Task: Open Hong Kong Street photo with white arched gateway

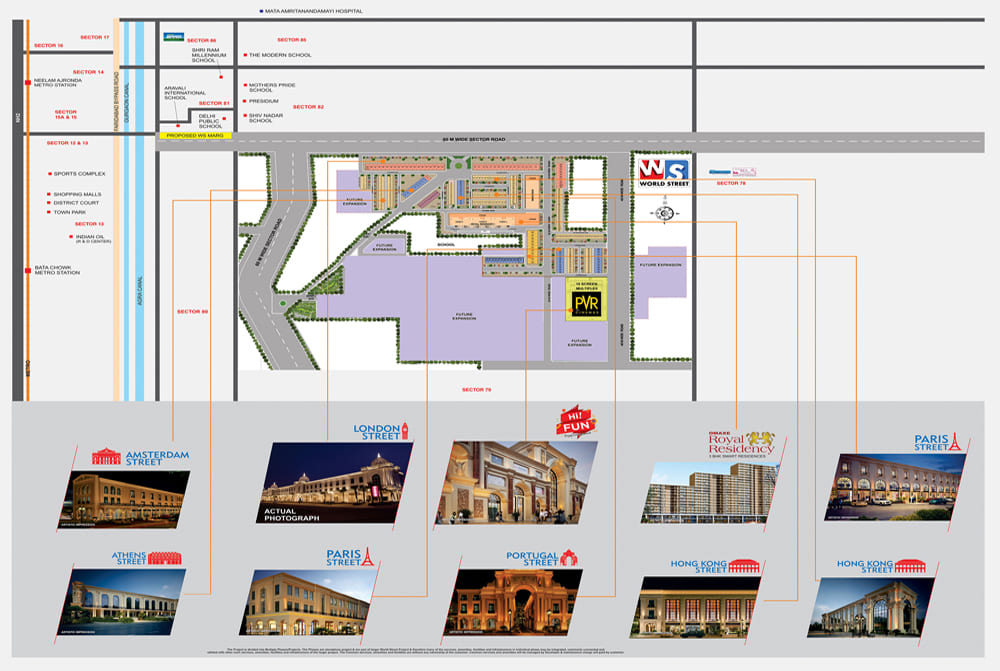Action: pyautogui.click(x=871, y=607)
